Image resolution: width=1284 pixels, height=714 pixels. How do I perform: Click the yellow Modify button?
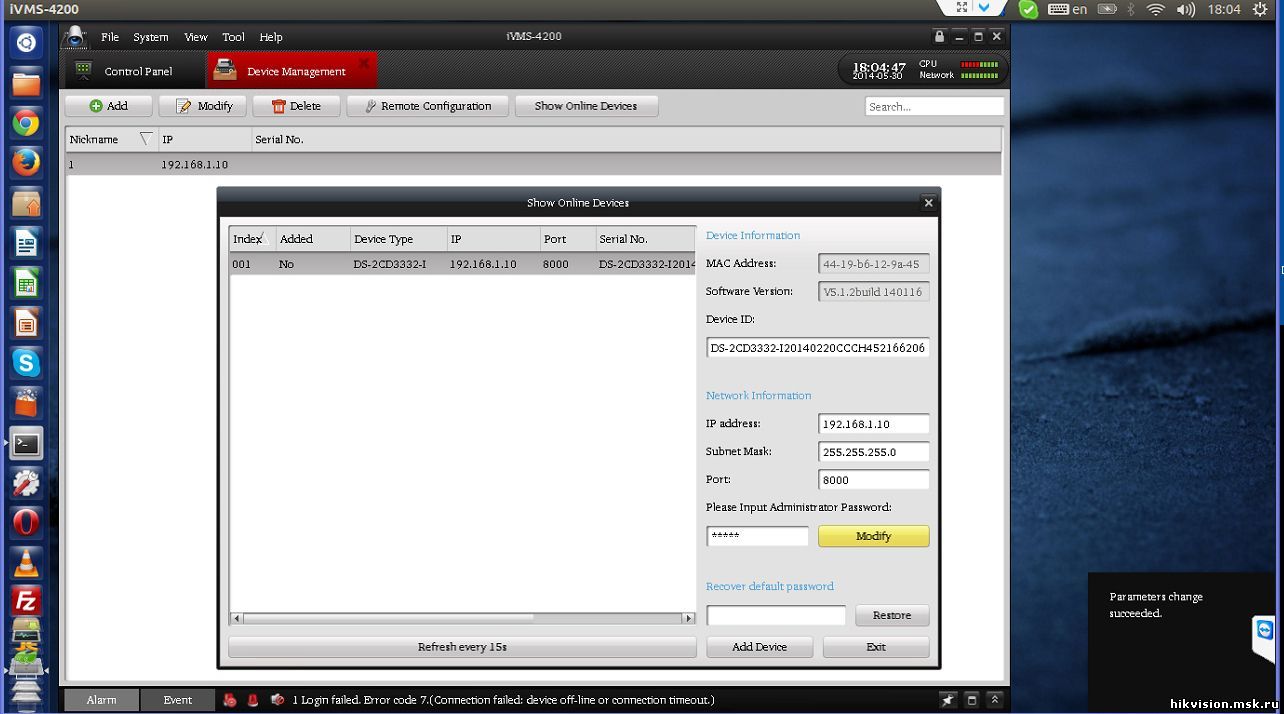point(874,536)
